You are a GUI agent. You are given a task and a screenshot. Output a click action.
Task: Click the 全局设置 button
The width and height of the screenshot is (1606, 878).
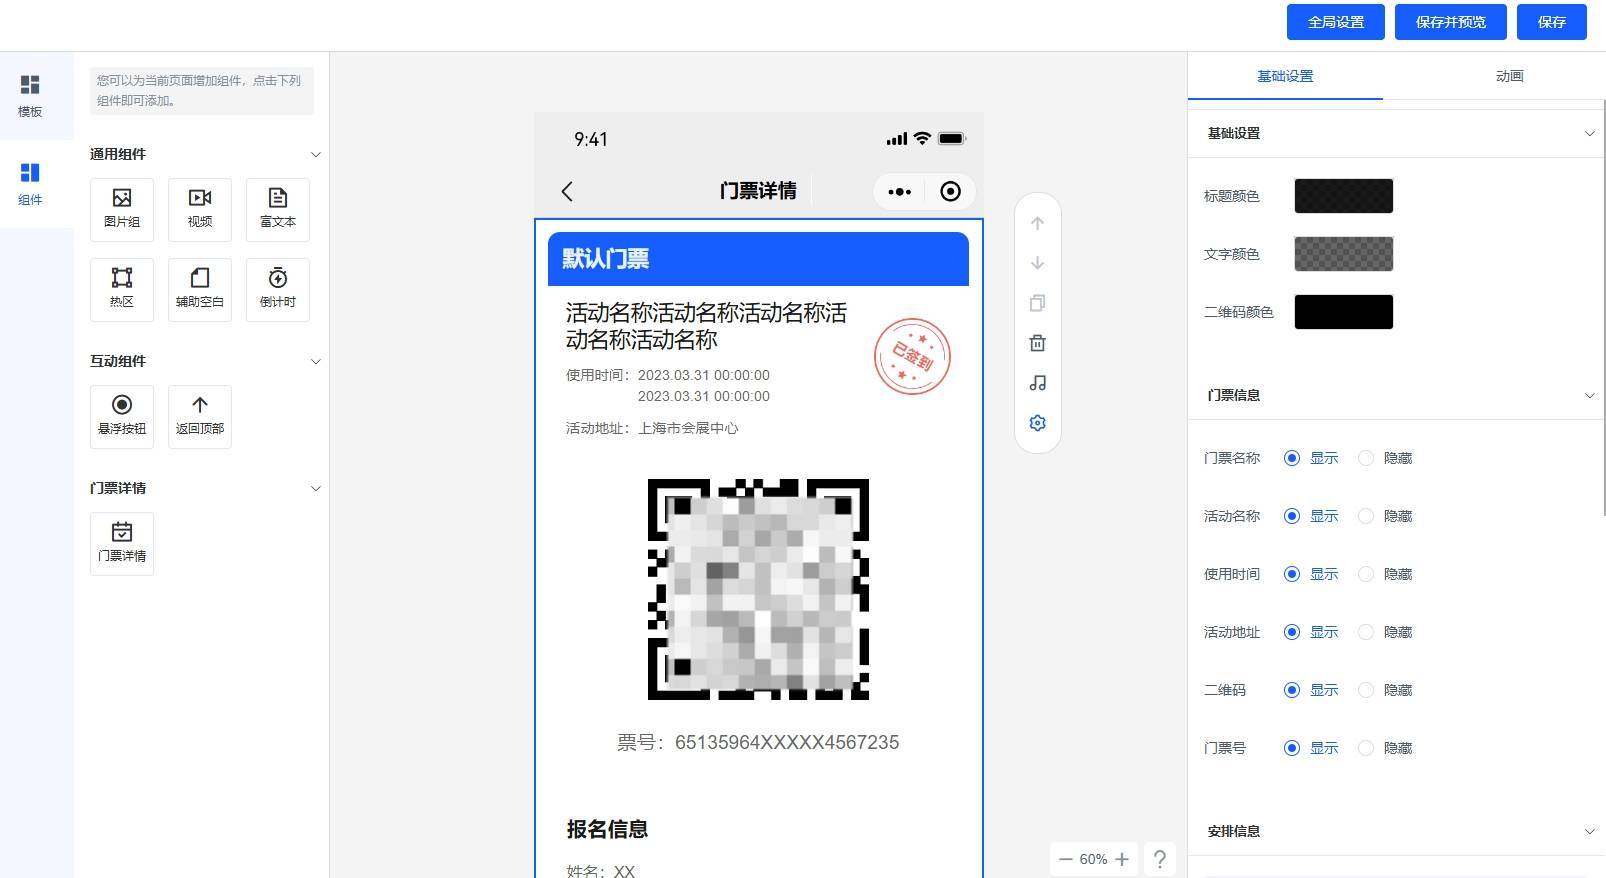[1336, 22]
